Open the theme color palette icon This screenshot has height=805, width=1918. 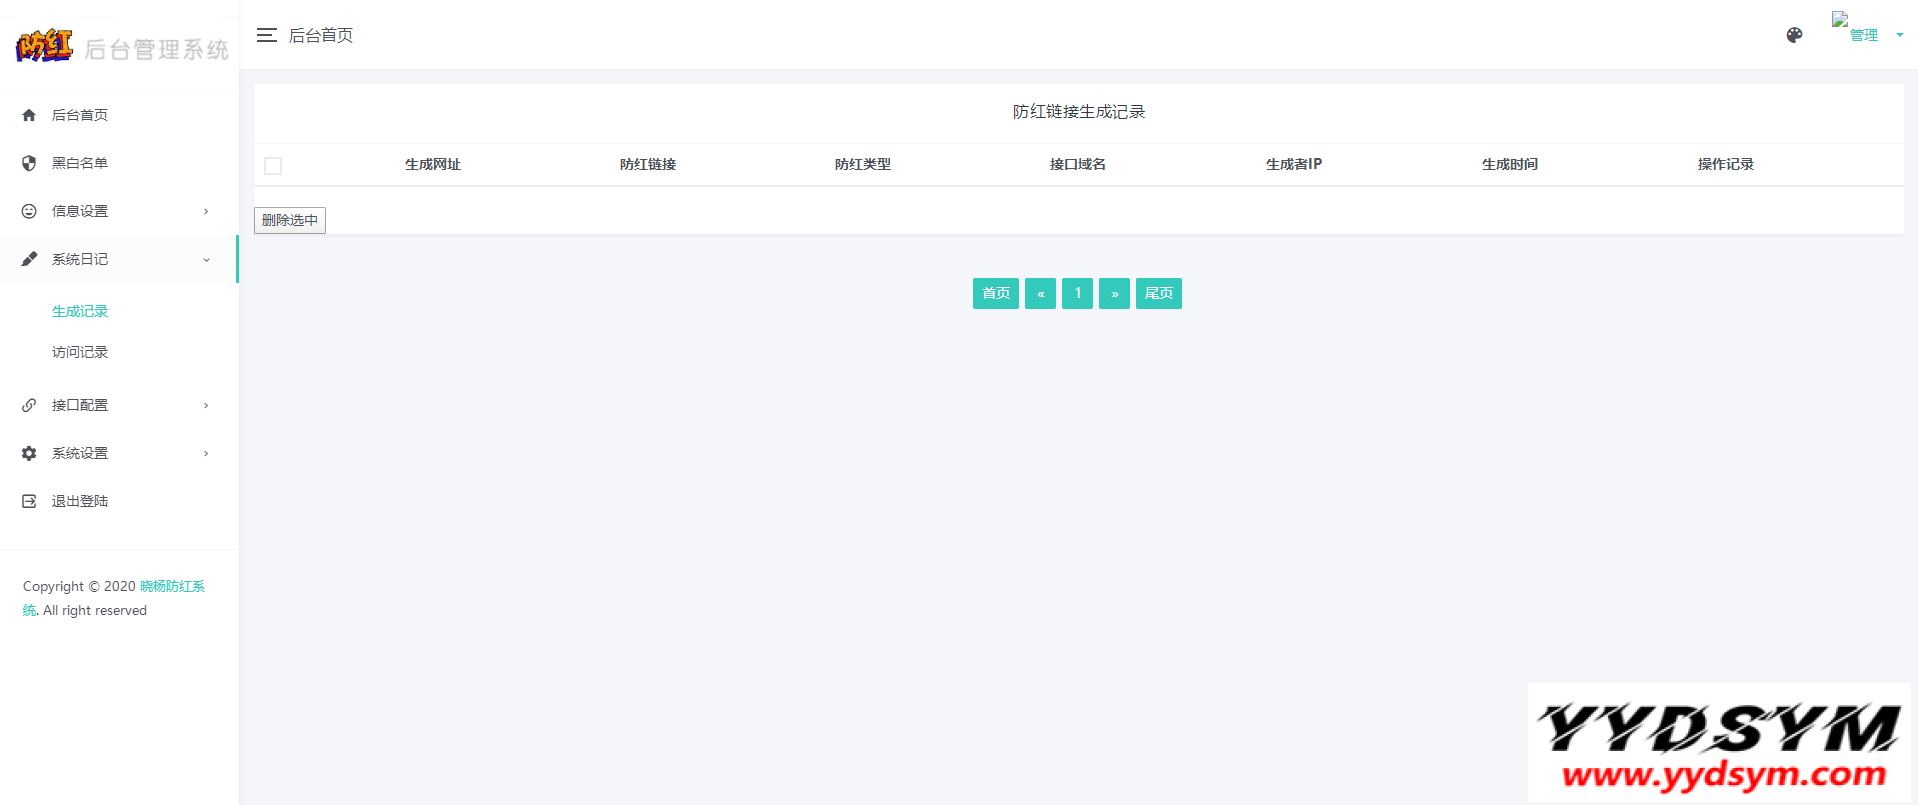click(1794, 35)
